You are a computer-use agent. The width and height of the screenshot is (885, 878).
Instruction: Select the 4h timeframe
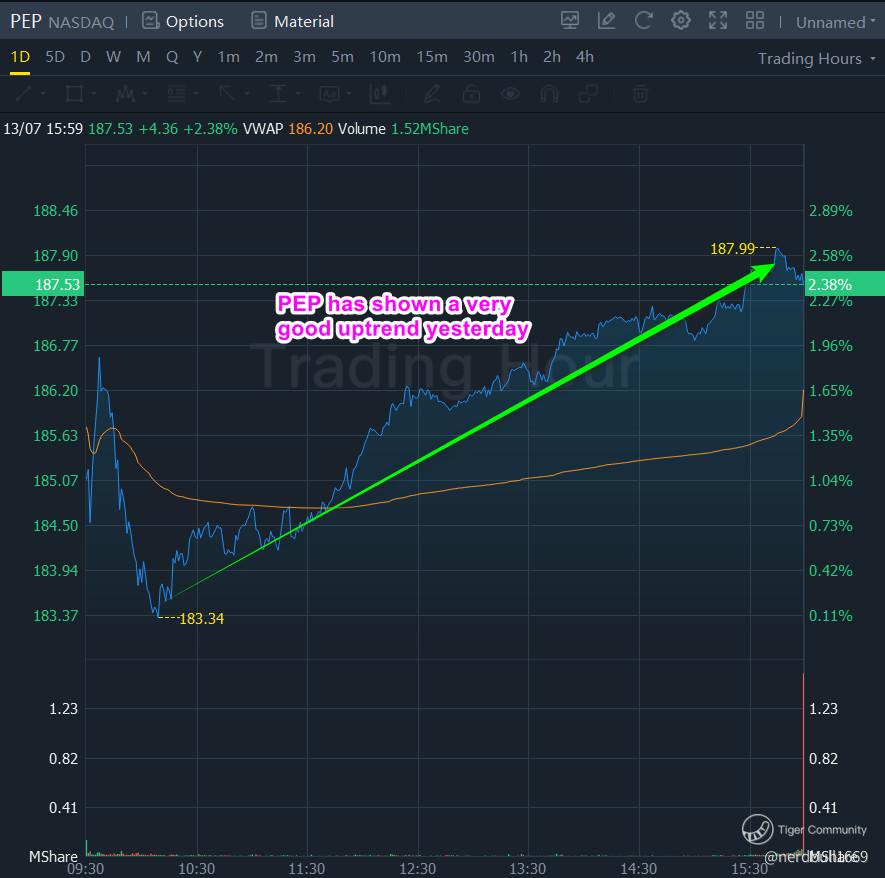[585, 57]
